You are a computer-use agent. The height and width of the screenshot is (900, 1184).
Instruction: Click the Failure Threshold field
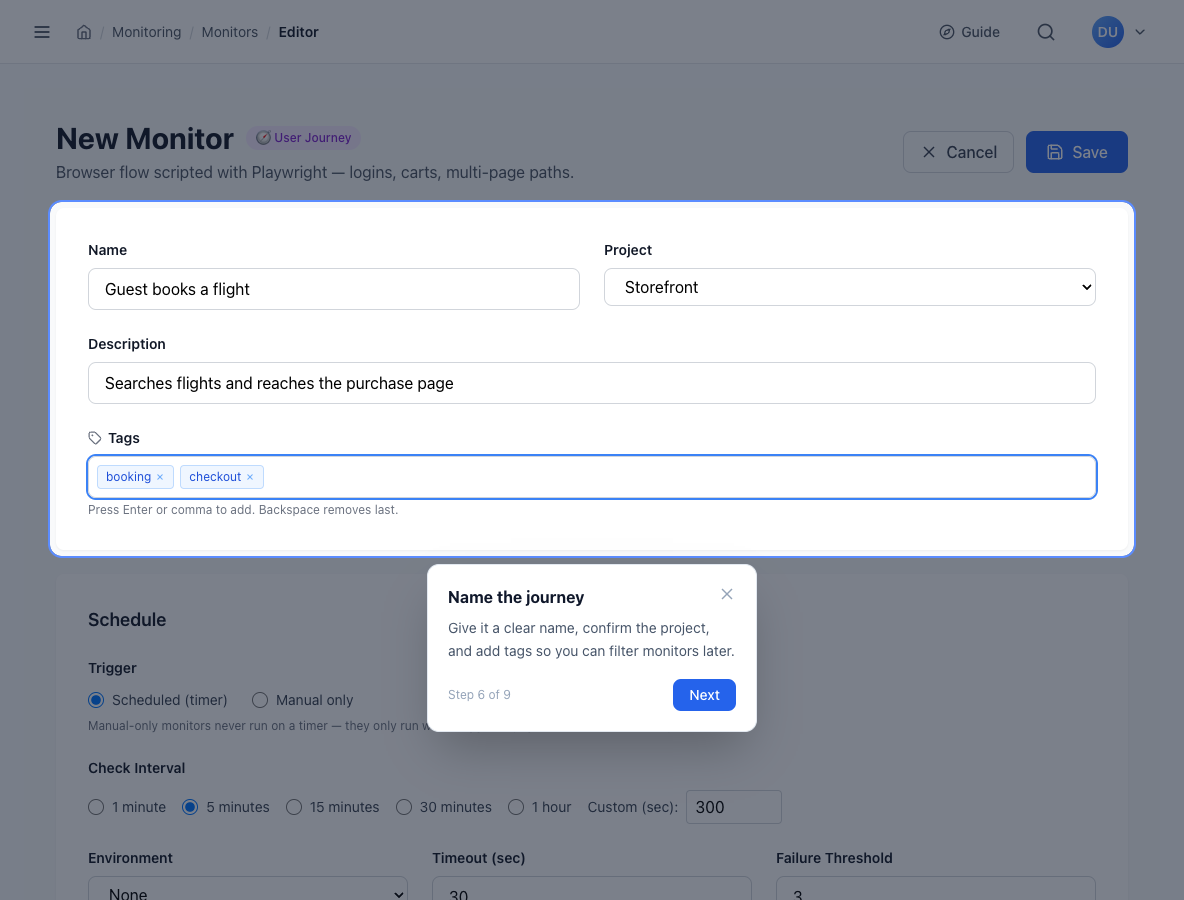point(936,889)
